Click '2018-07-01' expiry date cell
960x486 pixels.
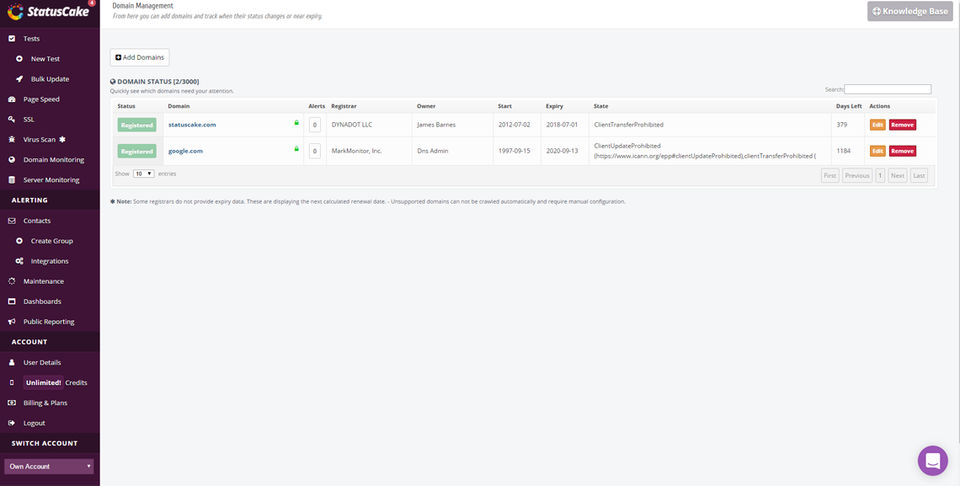(x=562, y=125)
